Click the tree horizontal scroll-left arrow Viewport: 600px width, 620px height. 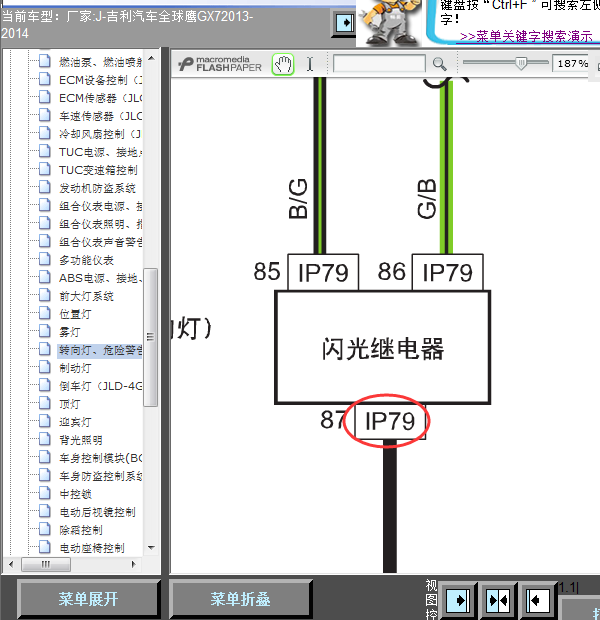pos(11,564)
